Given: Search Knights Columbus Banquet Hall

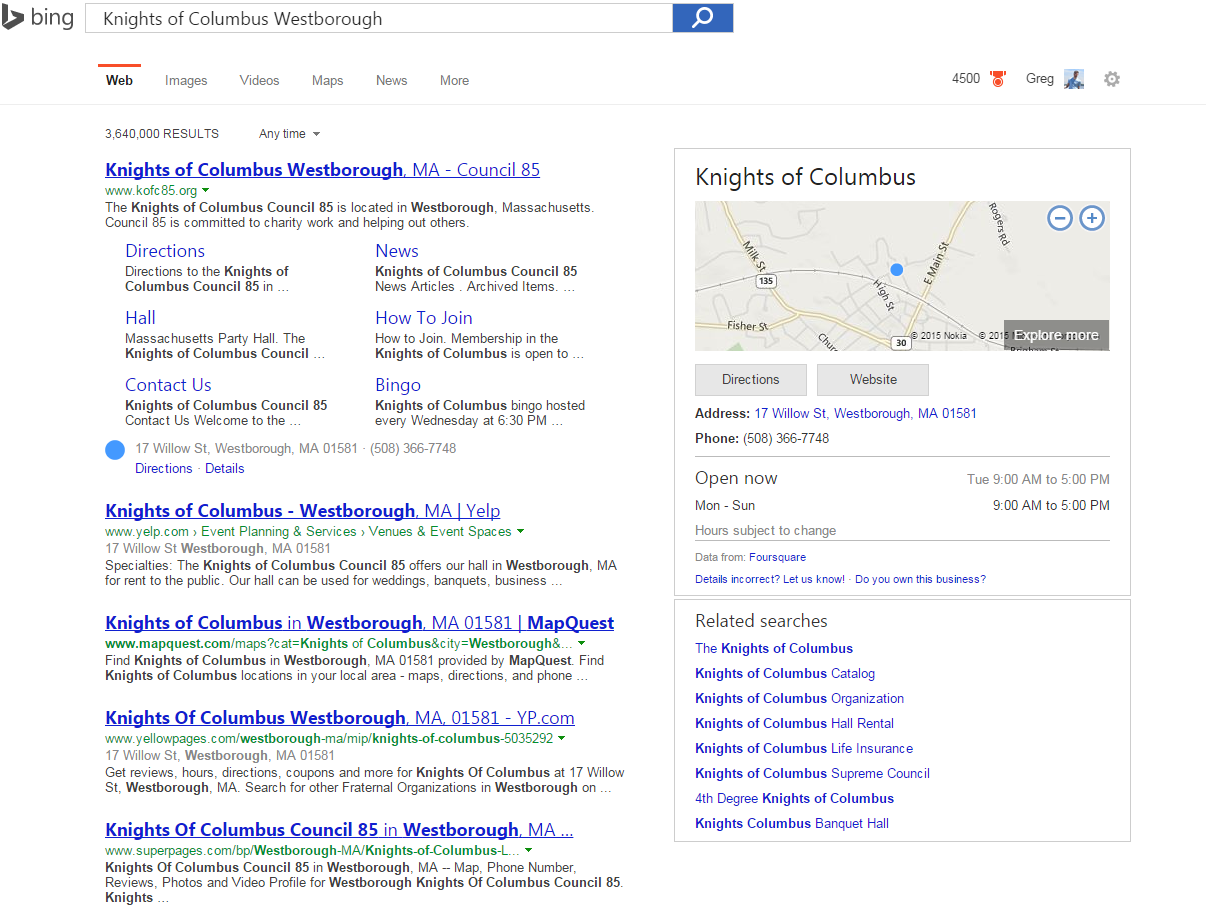Looking at the screenshot, I should [792, 823].
